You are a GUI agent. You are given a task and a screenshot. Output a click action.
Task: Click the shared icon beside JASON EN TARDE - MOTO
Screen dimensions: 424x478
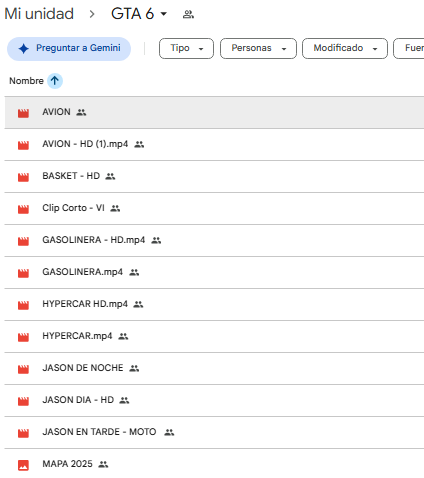coord(169,432)
